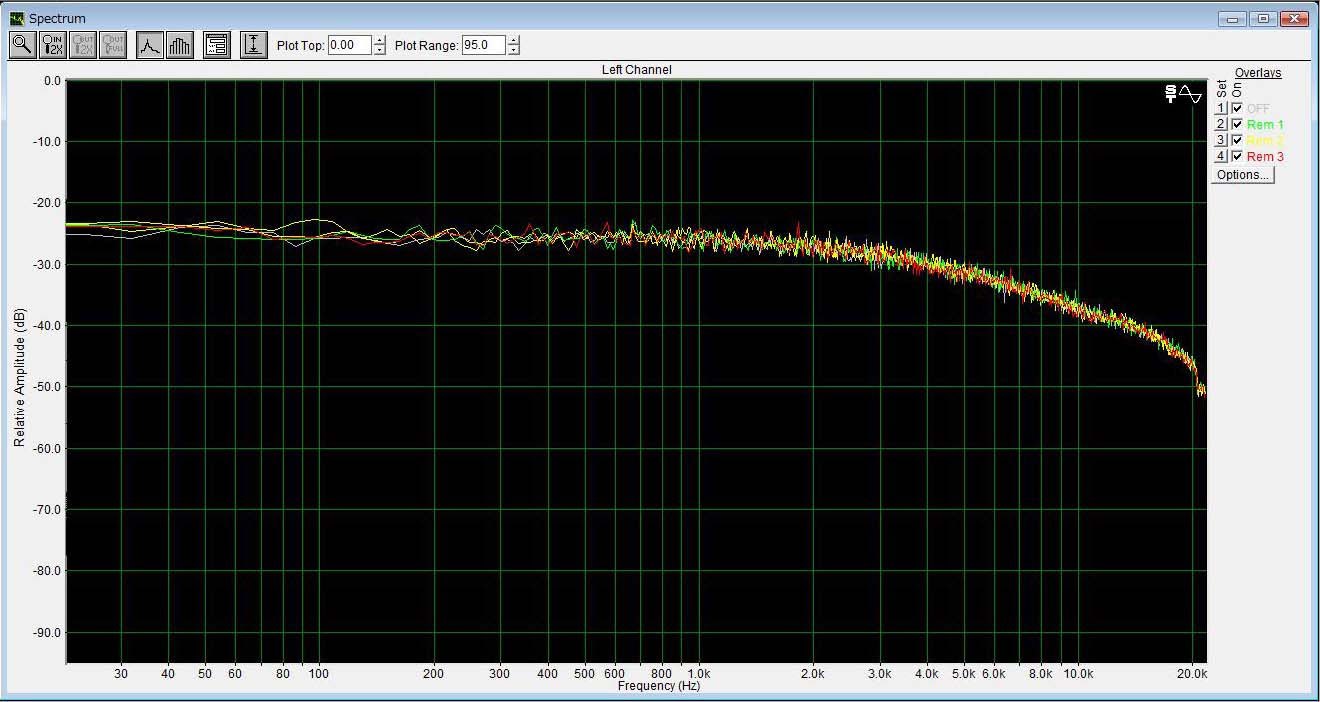Uncheck the Rem 3 overlay checkbox
Image resolution: width=1320 pixels, height=702 pixels.
tap(1237, 156)
